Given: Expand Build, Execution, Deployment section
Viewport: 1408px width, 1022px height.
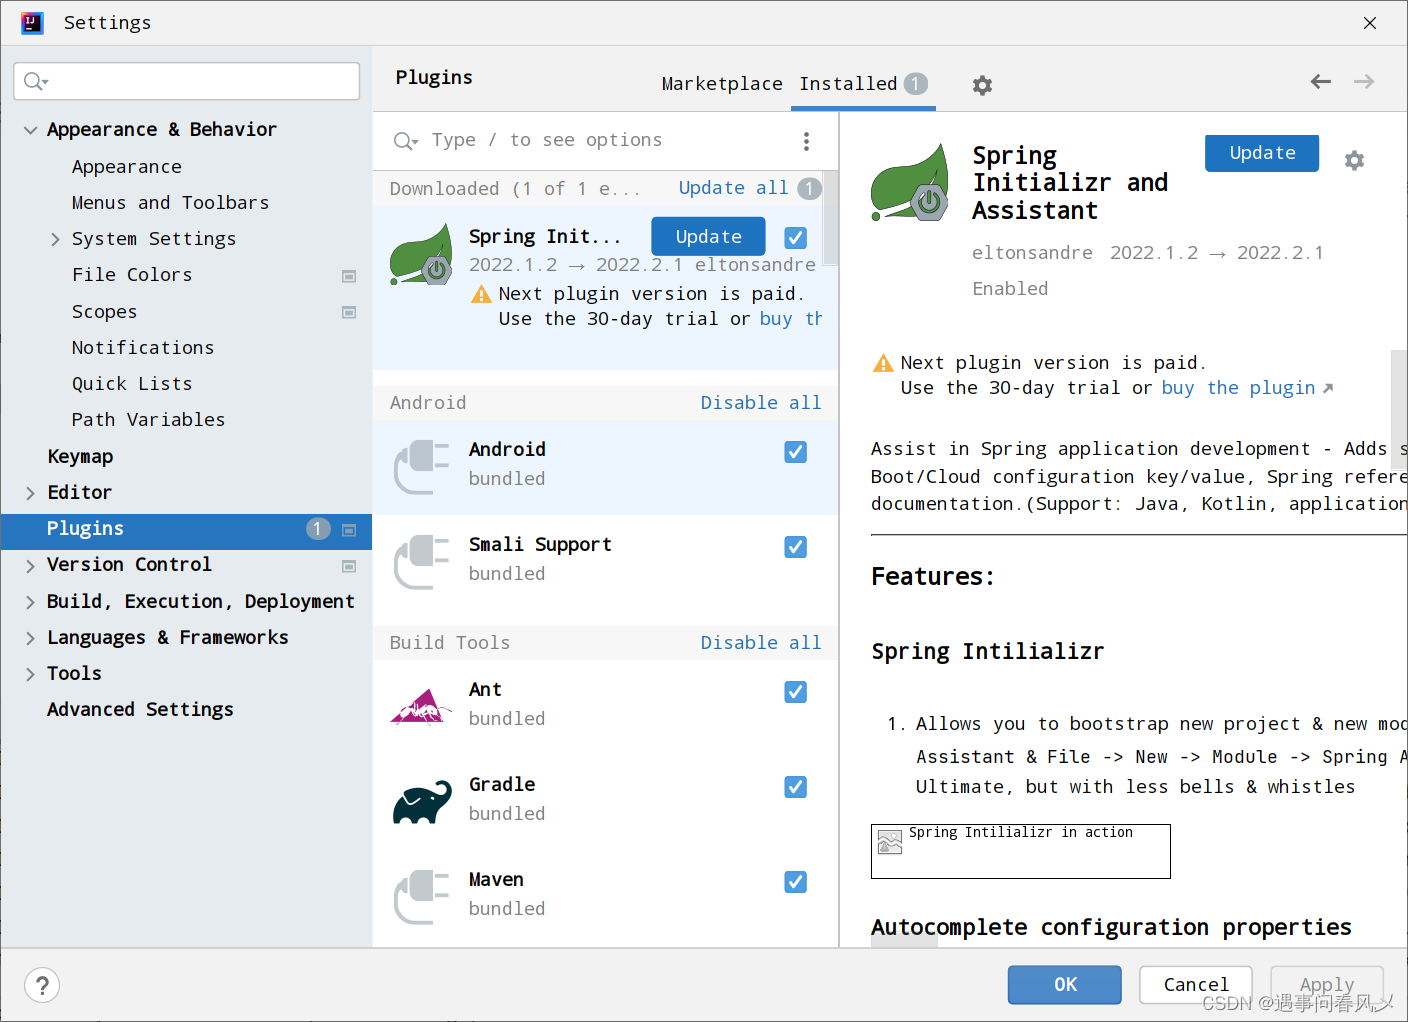Looking at the screenshot, I should [x=30, y=602].
